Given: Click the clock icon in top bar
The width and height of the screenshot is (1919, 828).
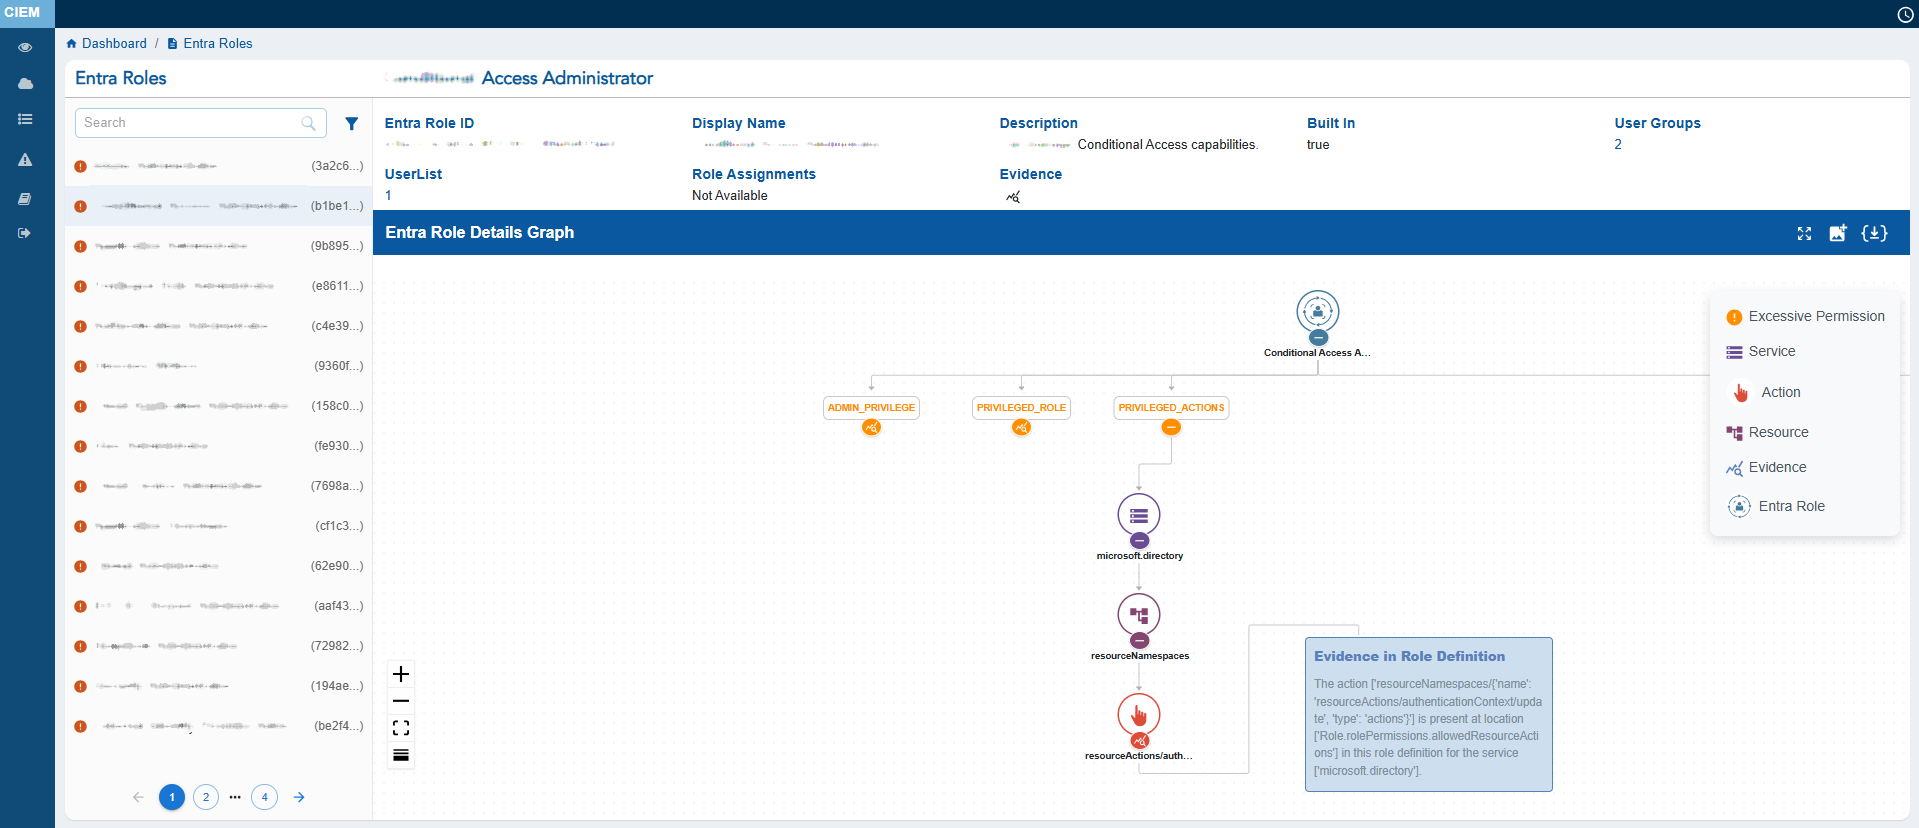Looking at the screenshot, I should point(1905,14).
